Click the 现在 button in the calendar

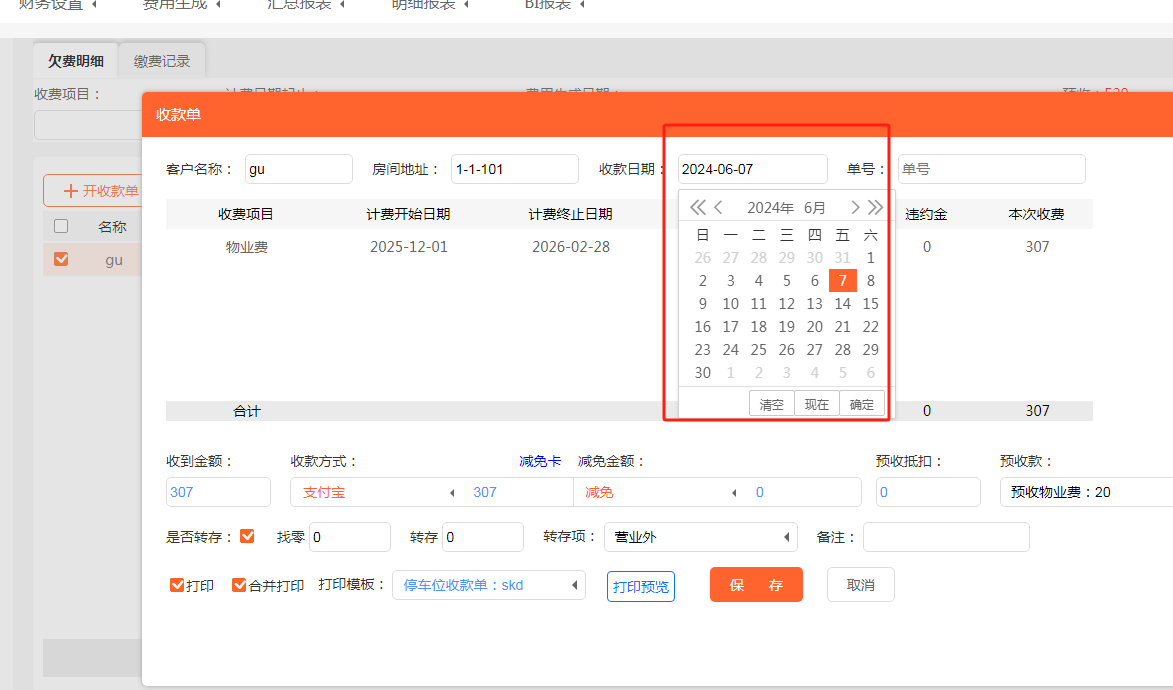click(815, 403)
